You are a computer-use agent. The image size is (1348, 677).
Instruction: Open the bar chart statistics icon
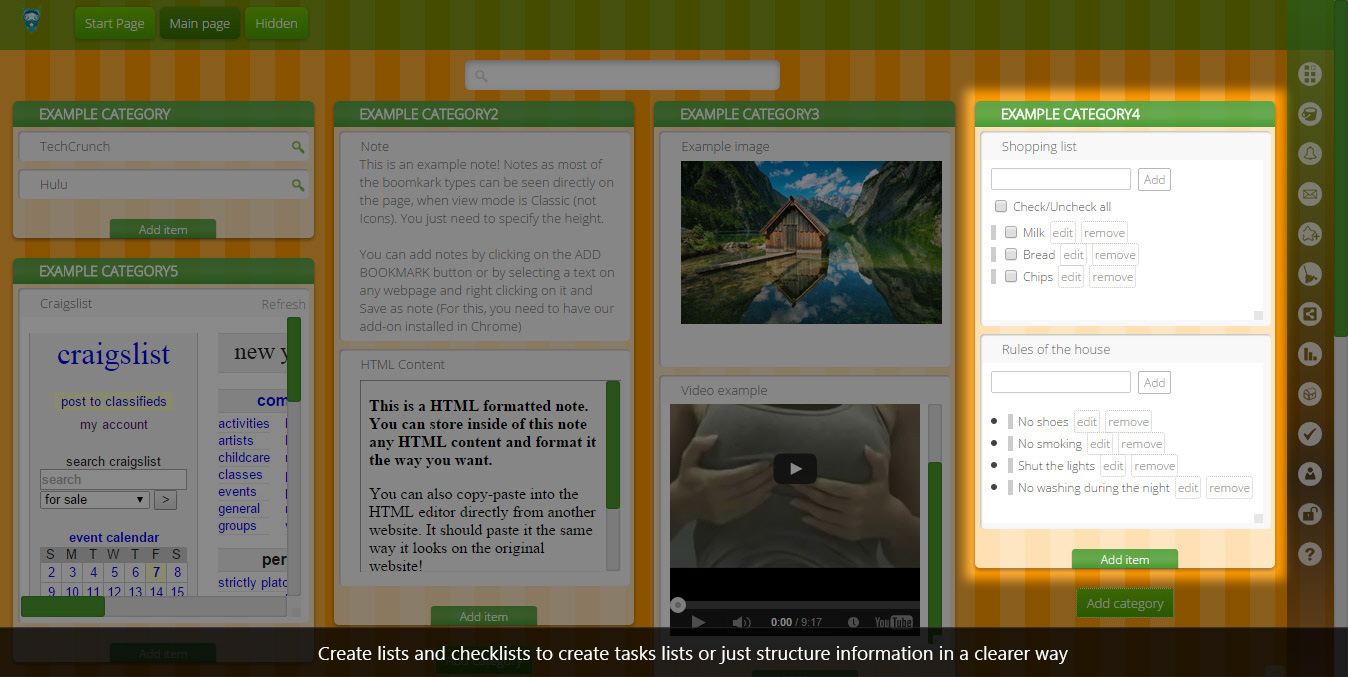(x=1309, y=354)
